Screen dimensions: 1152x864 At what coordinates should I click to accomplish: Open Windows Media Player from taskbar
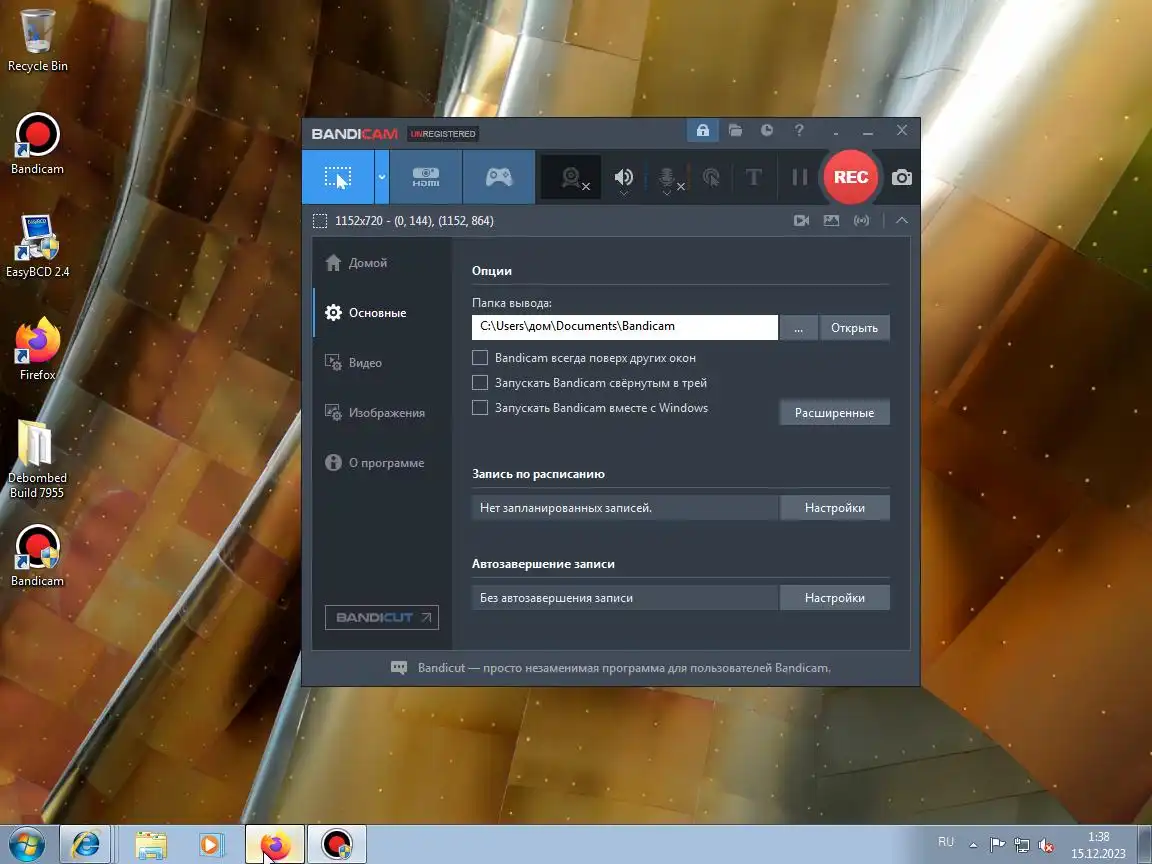pos(212,845)
